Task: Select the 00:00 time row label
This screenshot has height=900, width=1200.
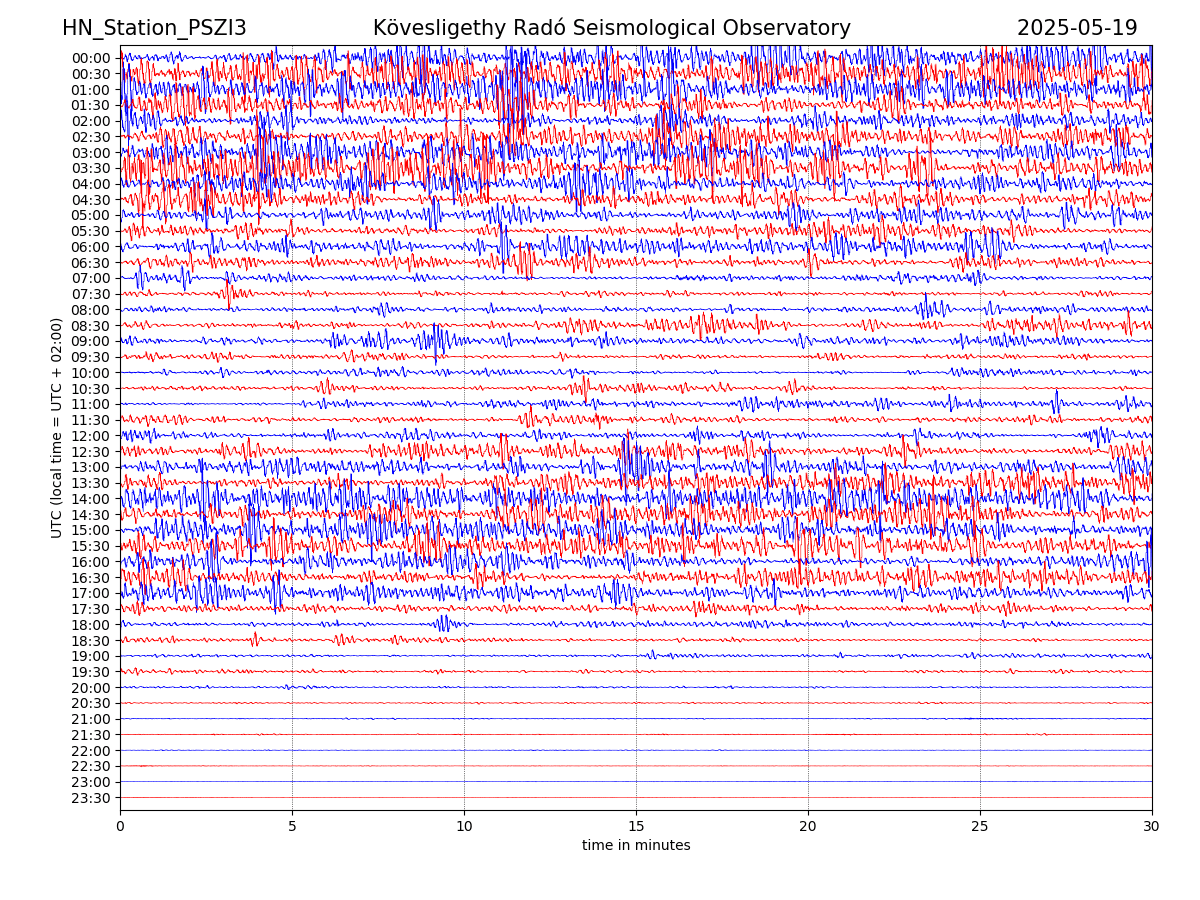Action: pyautogui.click(x=90, y=58)
